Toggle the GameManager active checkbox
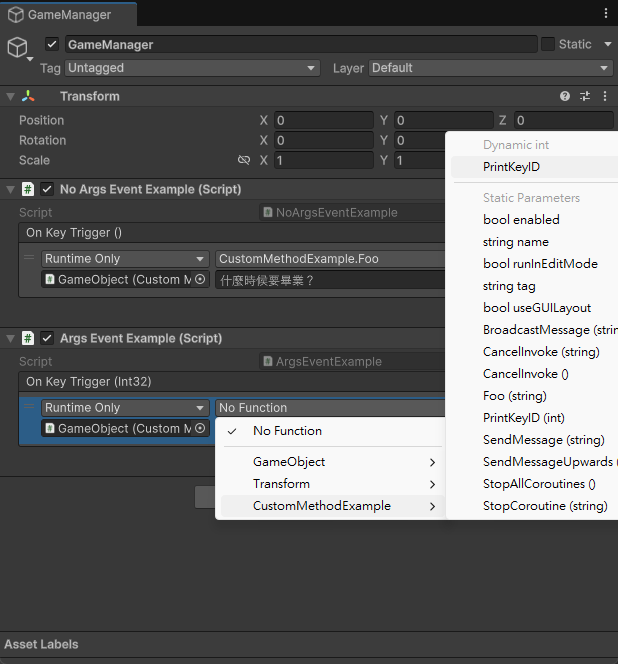 click(52, 45)
